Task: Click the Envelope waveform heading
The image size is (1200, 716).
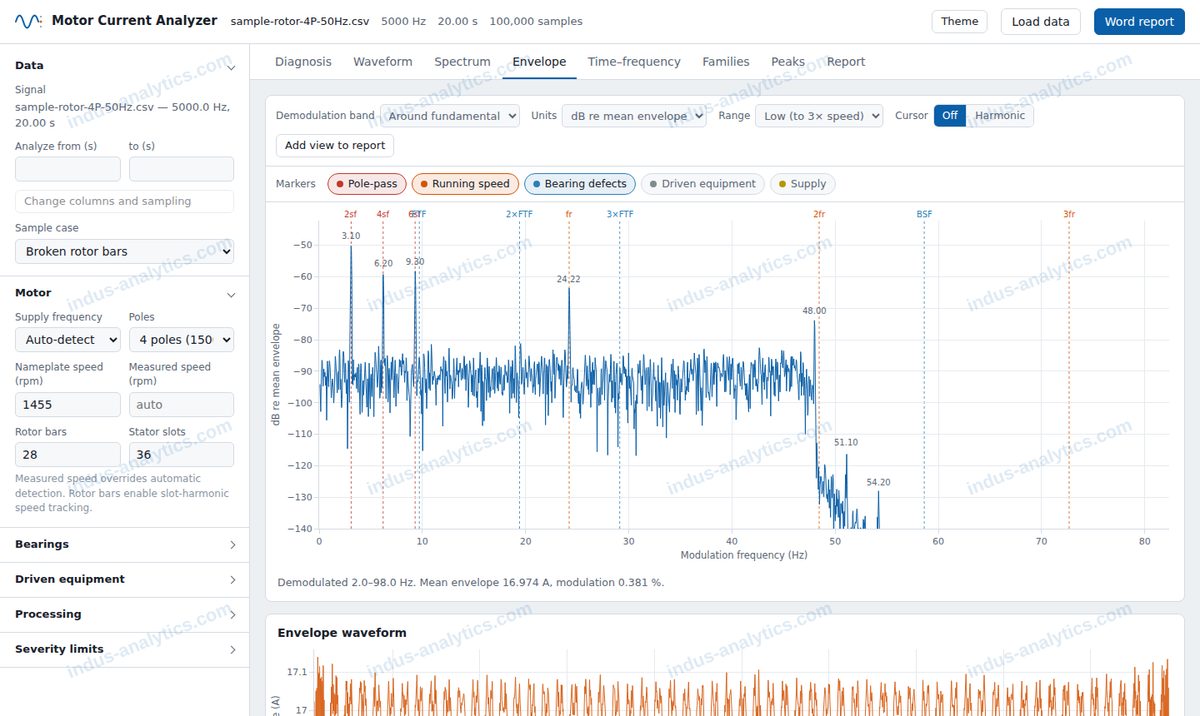Action: point(342,633)
